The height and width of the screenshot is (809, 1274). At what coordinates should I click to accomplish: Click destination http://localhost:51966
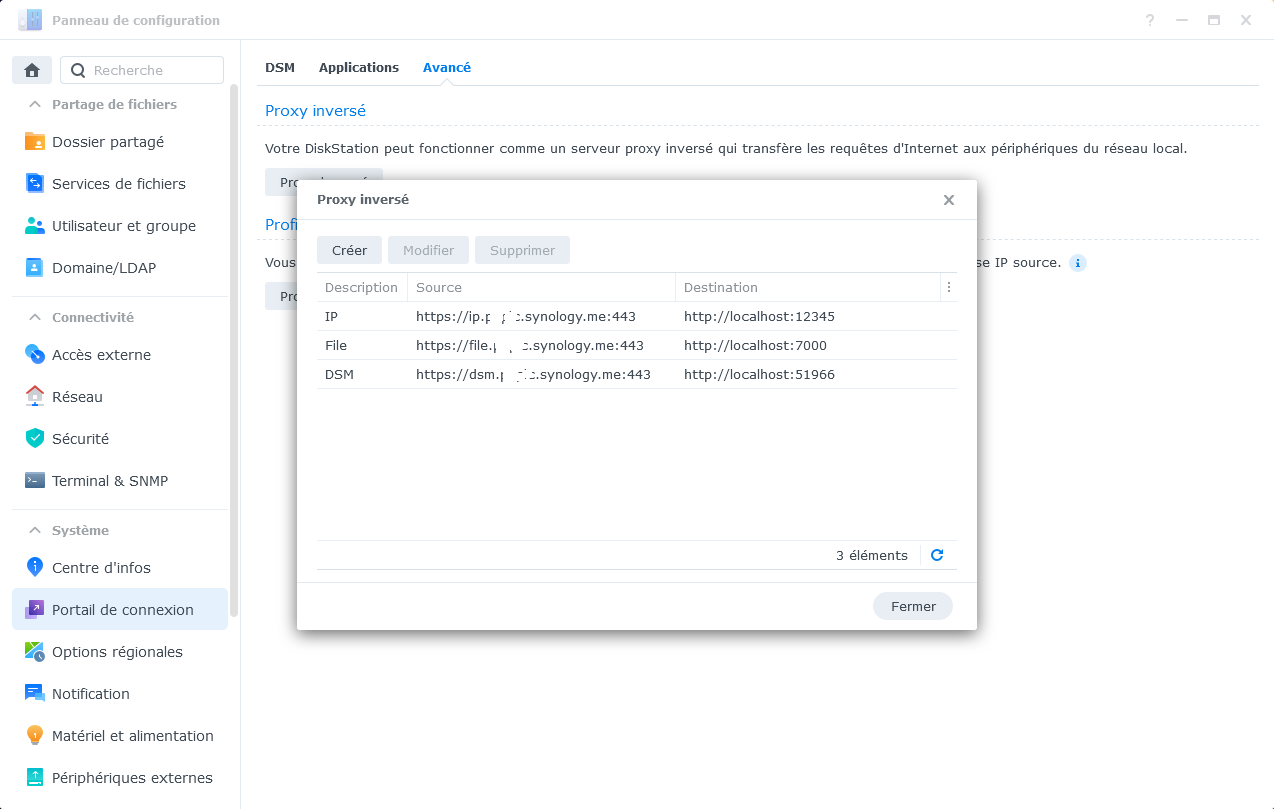click(x=759, y=375)
